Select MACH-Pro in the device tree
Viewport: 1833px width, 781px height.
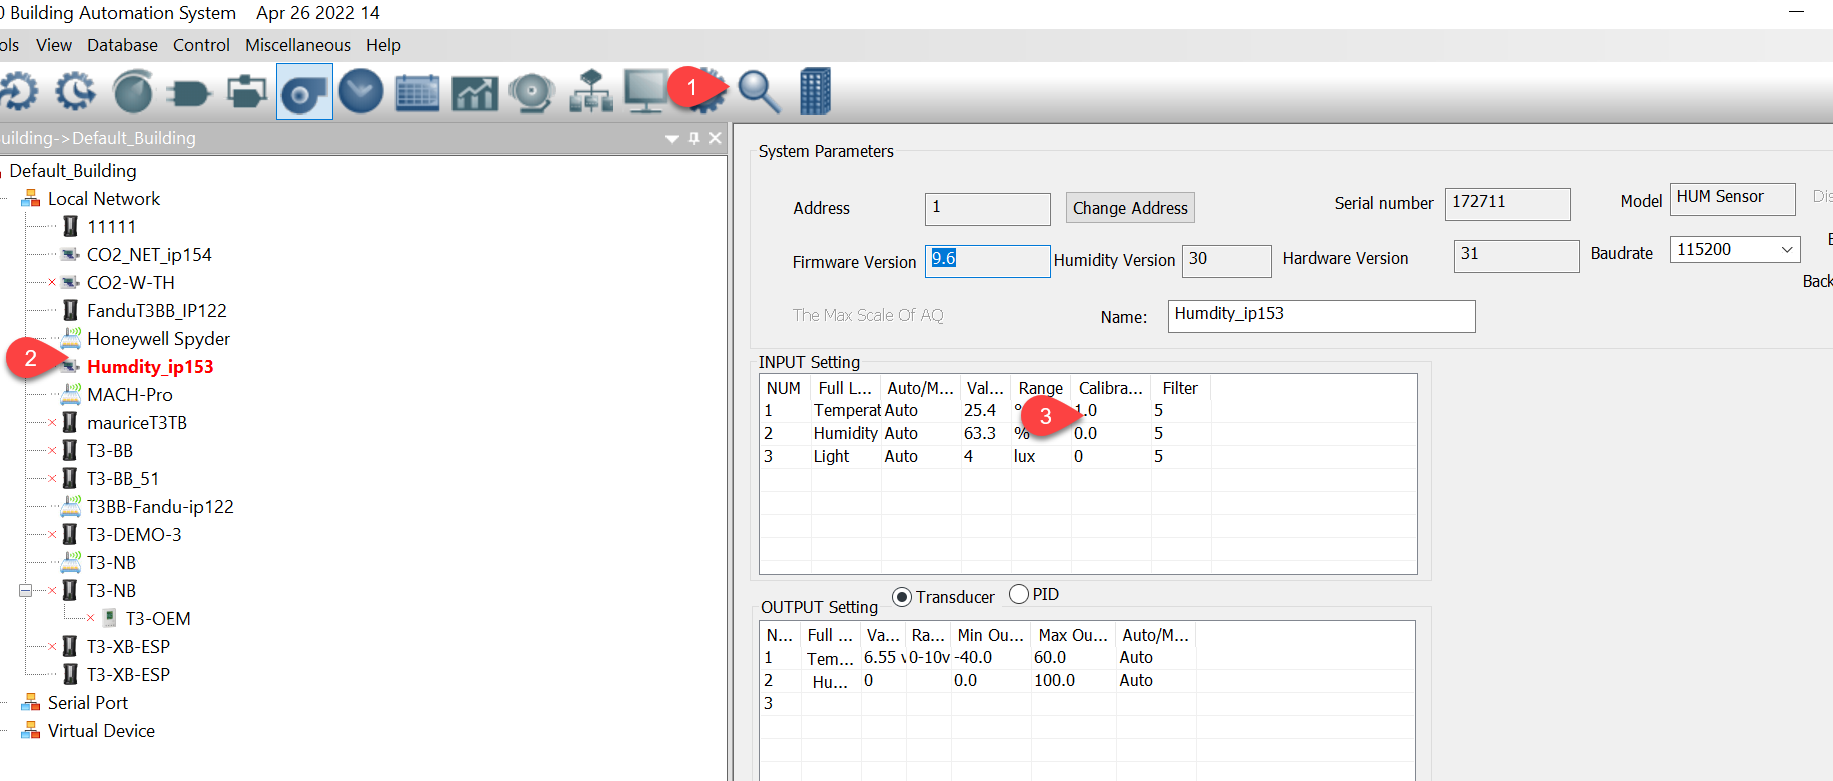click(129, 395)
